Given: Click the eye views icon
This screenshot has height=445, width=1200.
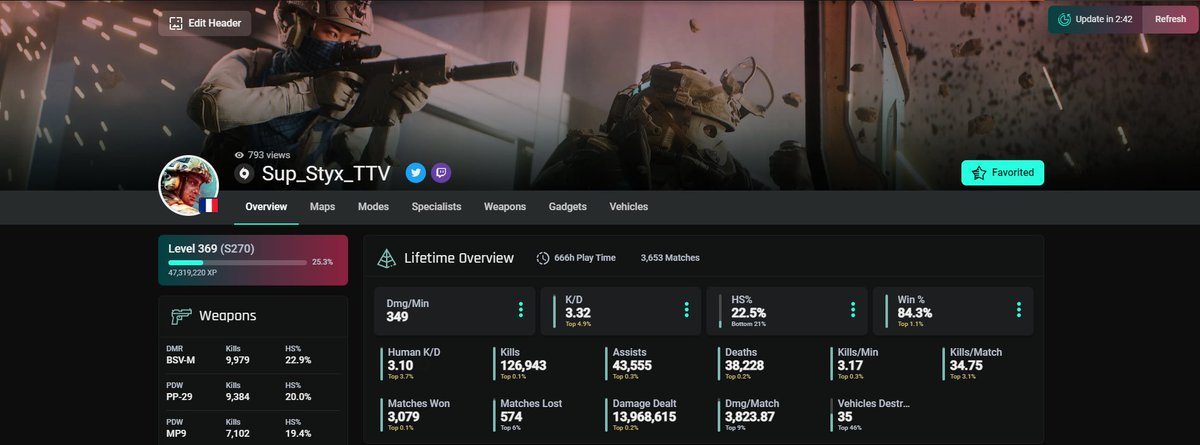Looking at the screenshot, I should 239,155.
